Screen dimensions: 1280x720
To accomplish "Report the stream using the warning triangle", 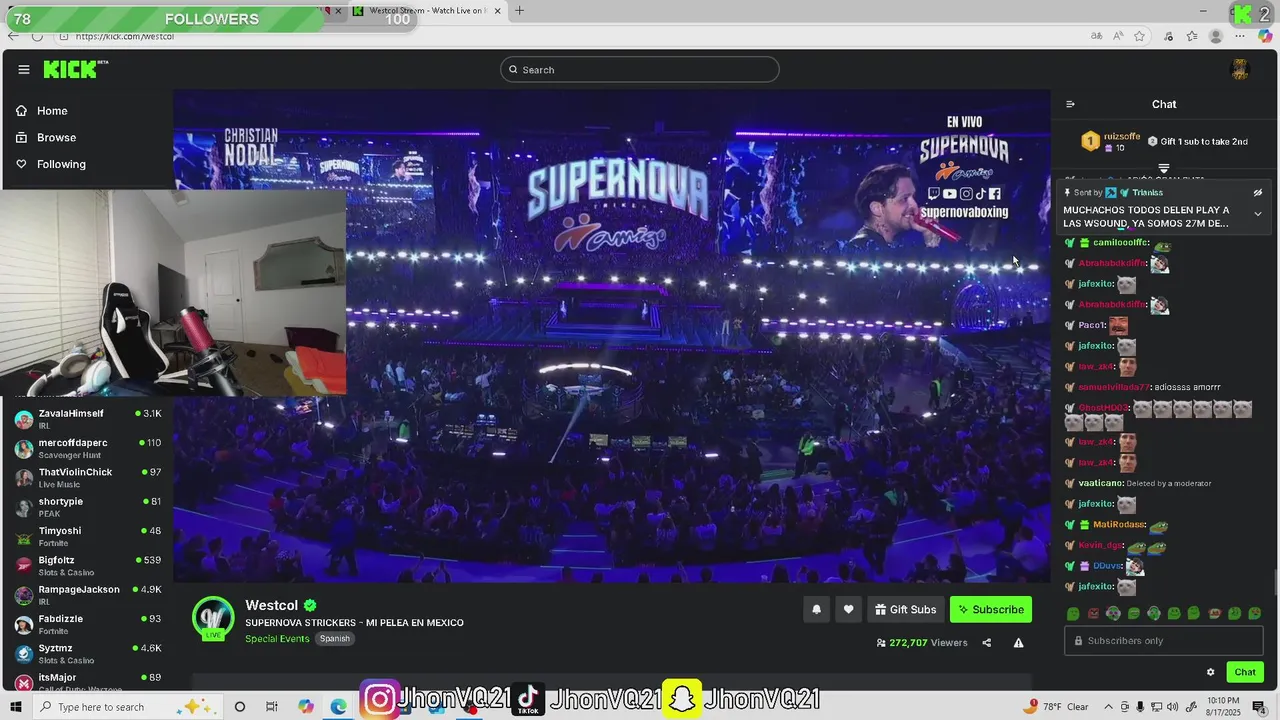I will (1018, 643).
